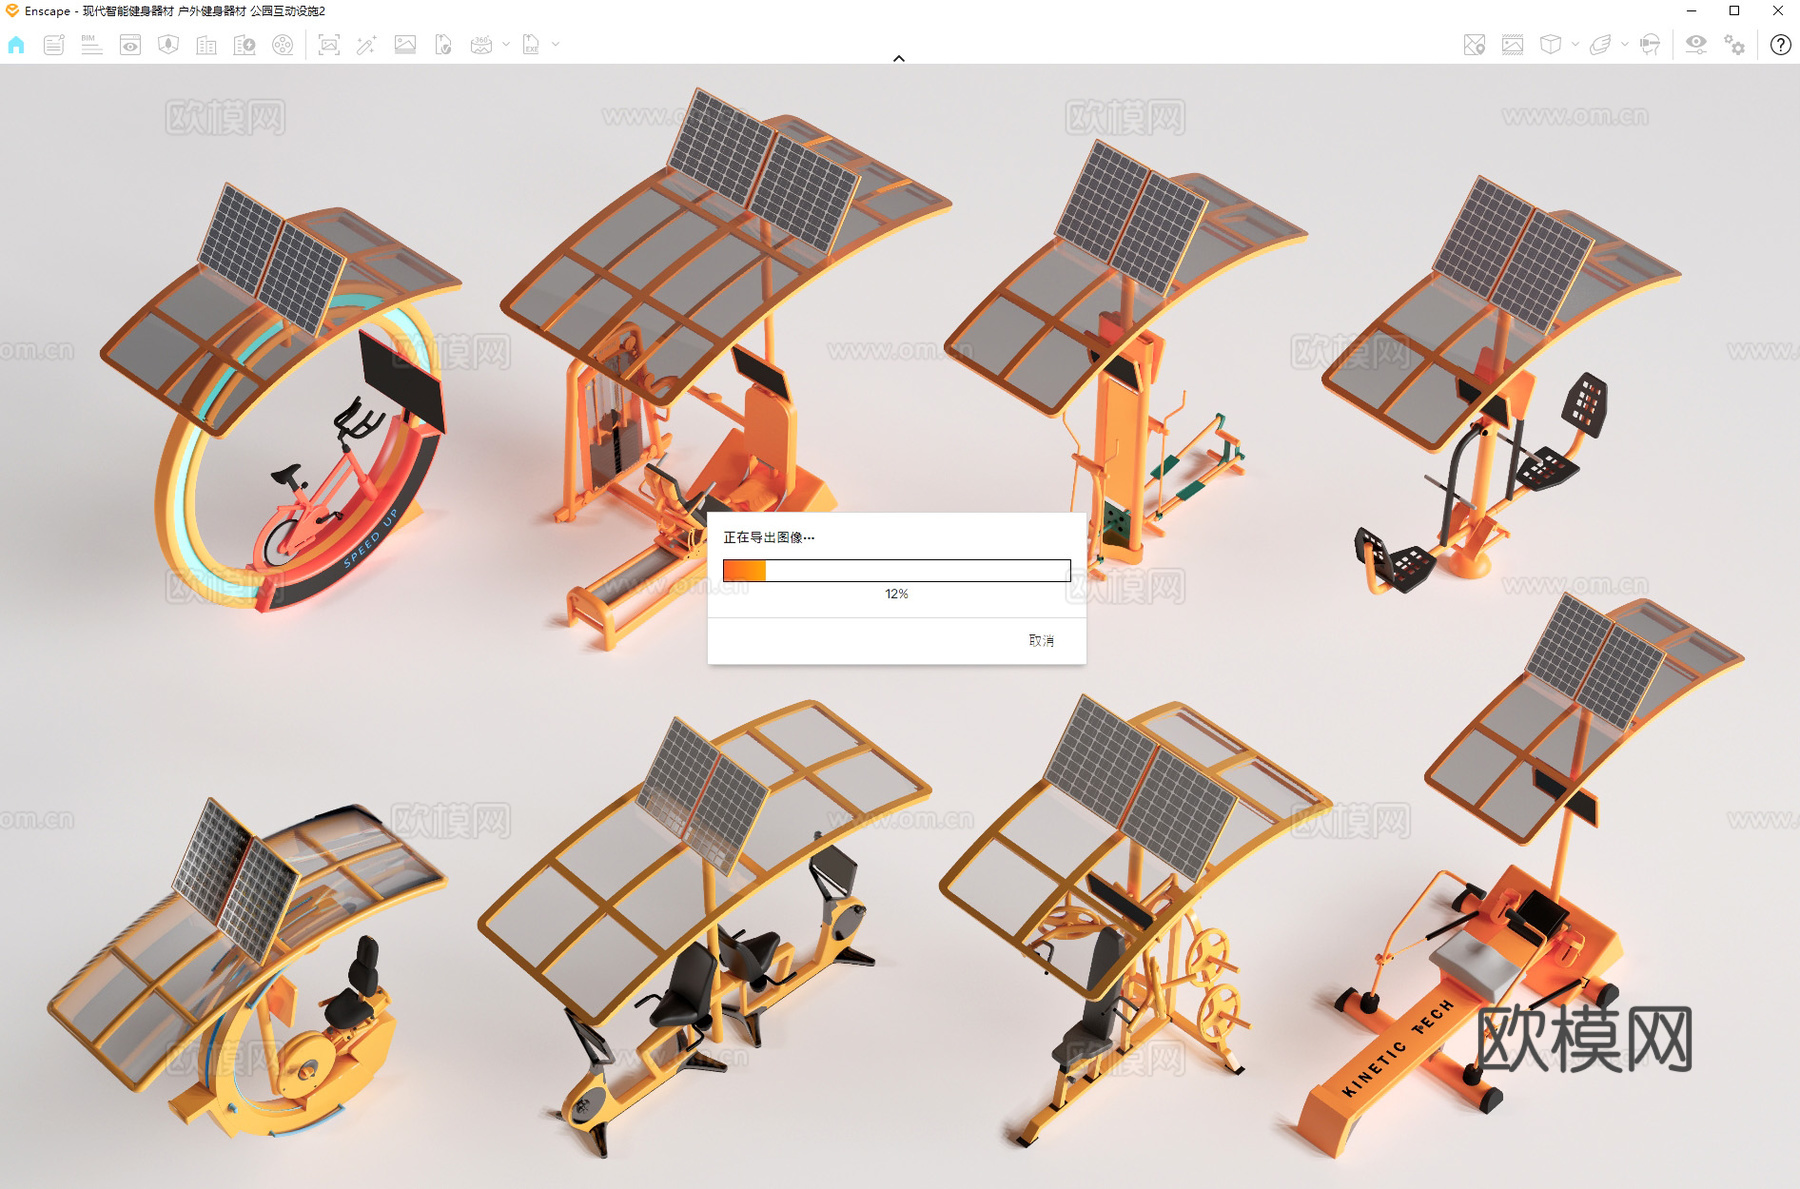
Task: Click the 12% progress text
Action: pyautogui.click(x=897, y=594)
